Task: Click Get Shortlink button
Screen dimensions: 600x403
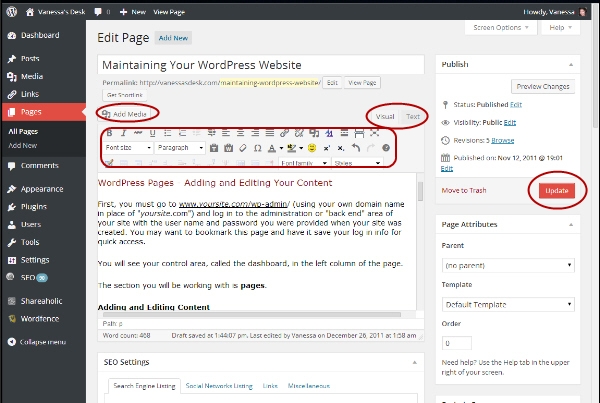Action: (x=124, y=95)
